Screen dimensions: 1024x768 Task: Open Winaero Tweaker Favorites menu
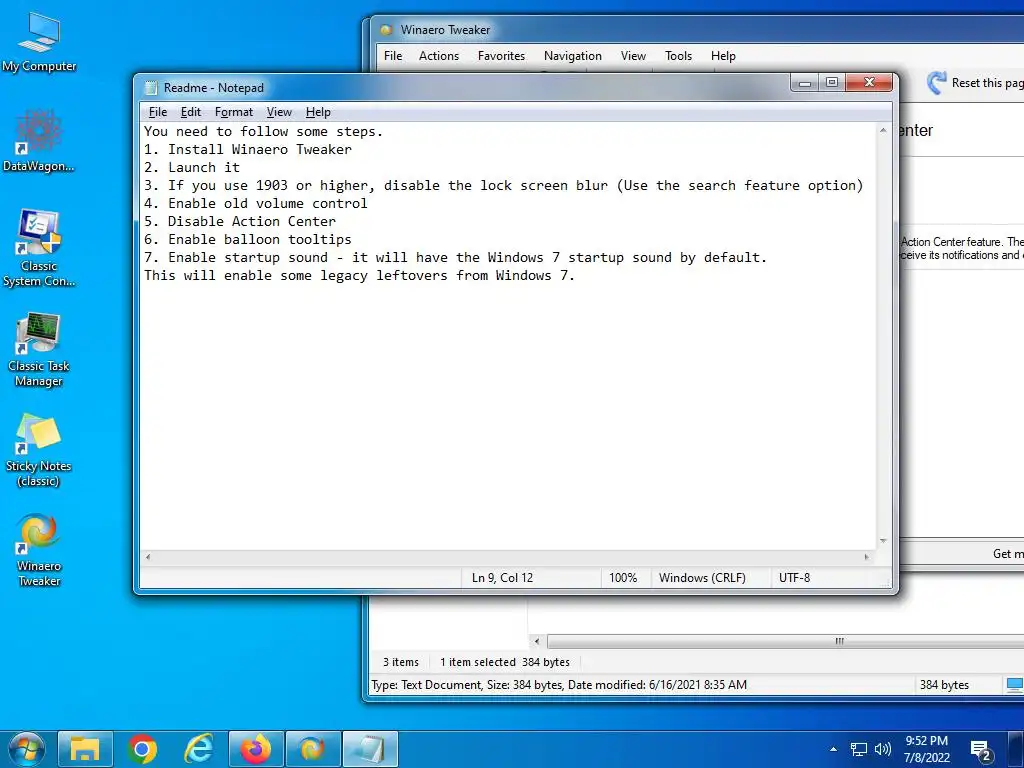(501, 56)
